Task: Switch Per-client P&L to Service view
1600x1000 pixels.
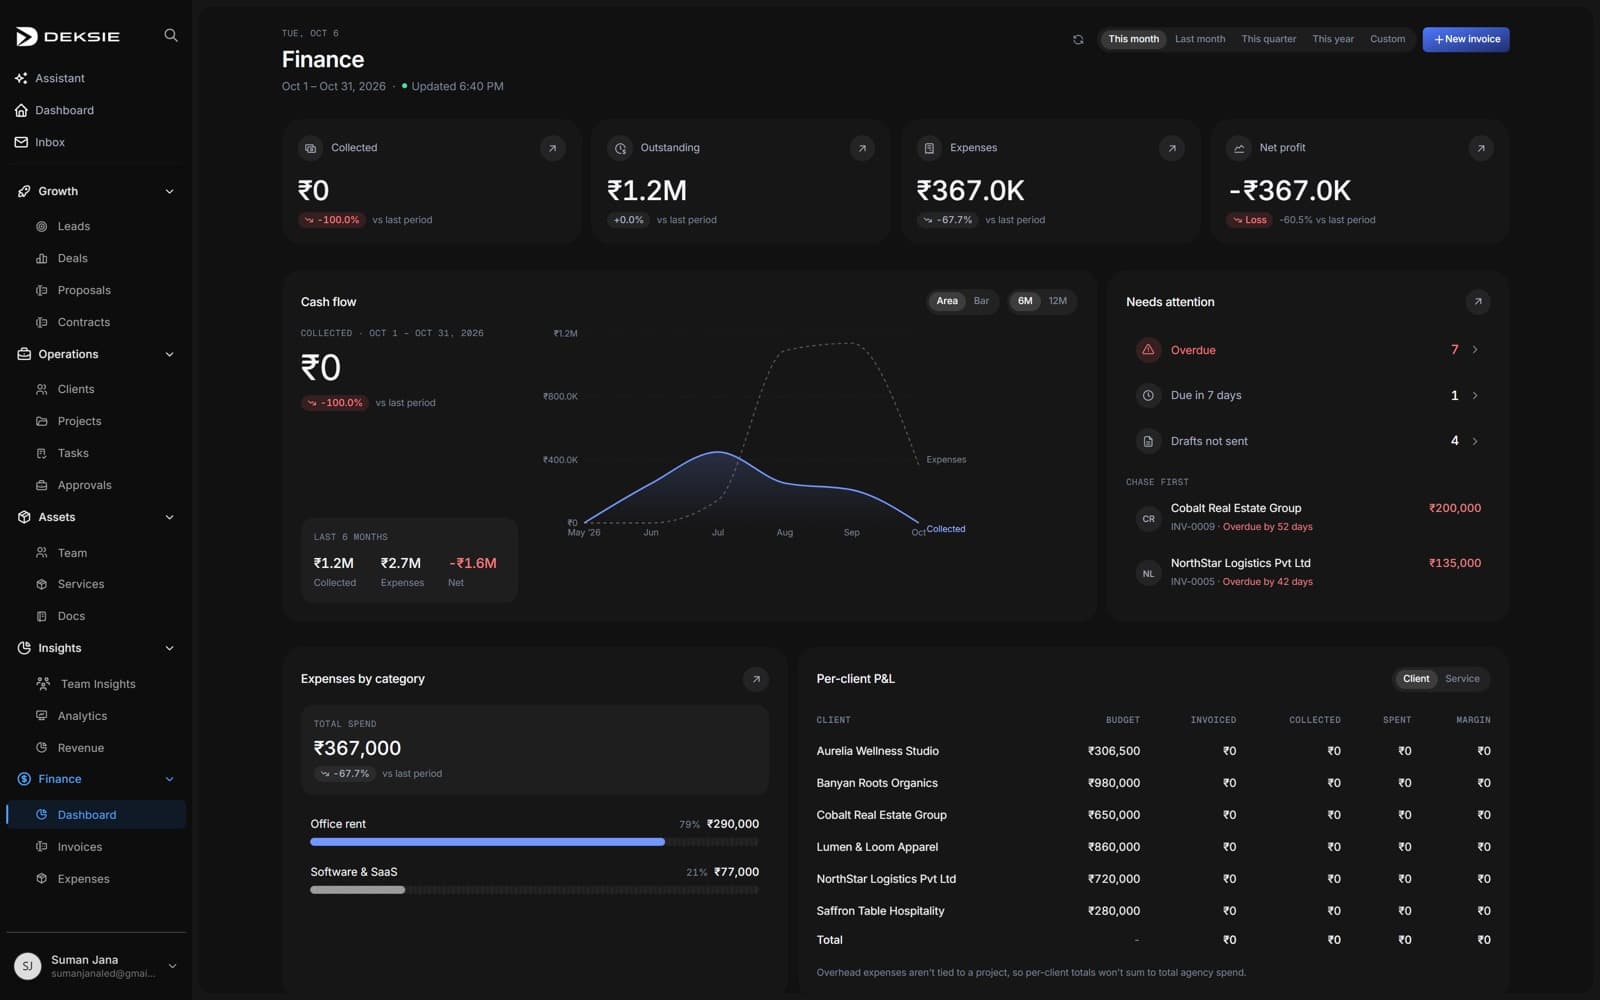Action: 1462,679
